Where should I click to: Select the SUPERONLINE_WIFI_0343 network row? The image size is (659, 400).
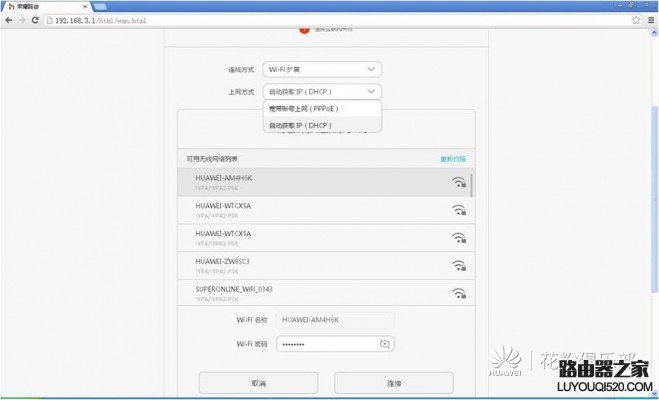[326, 292]
